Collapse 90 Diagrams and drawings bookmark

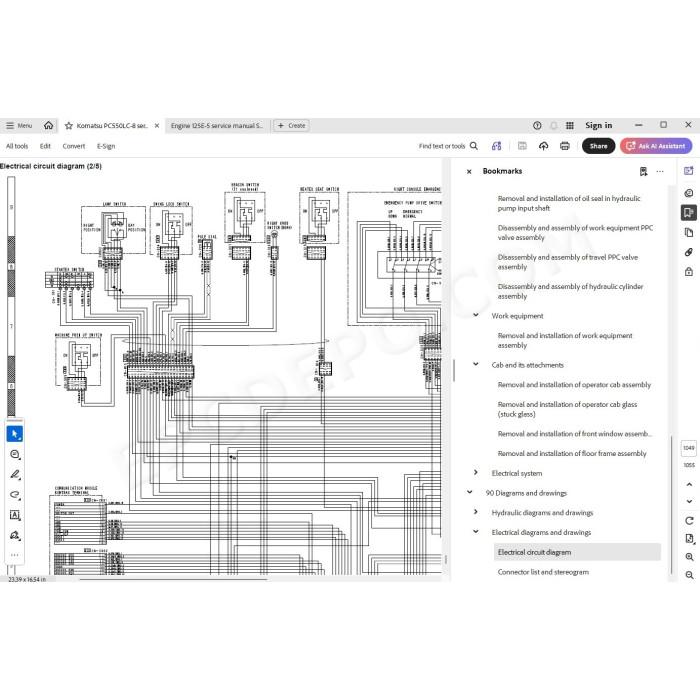470,492
